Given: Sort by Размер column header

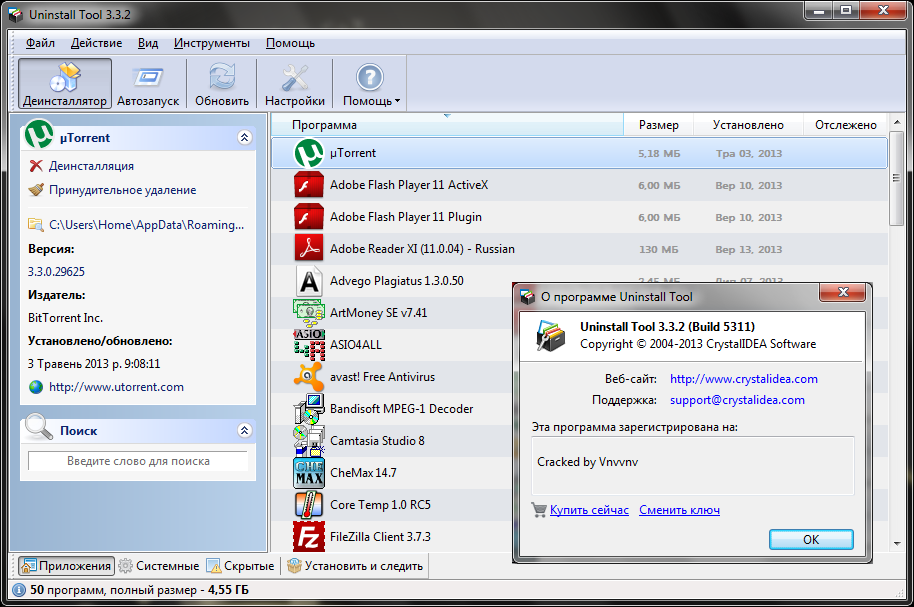Looking at the screenshot, I should pos(659,125).
